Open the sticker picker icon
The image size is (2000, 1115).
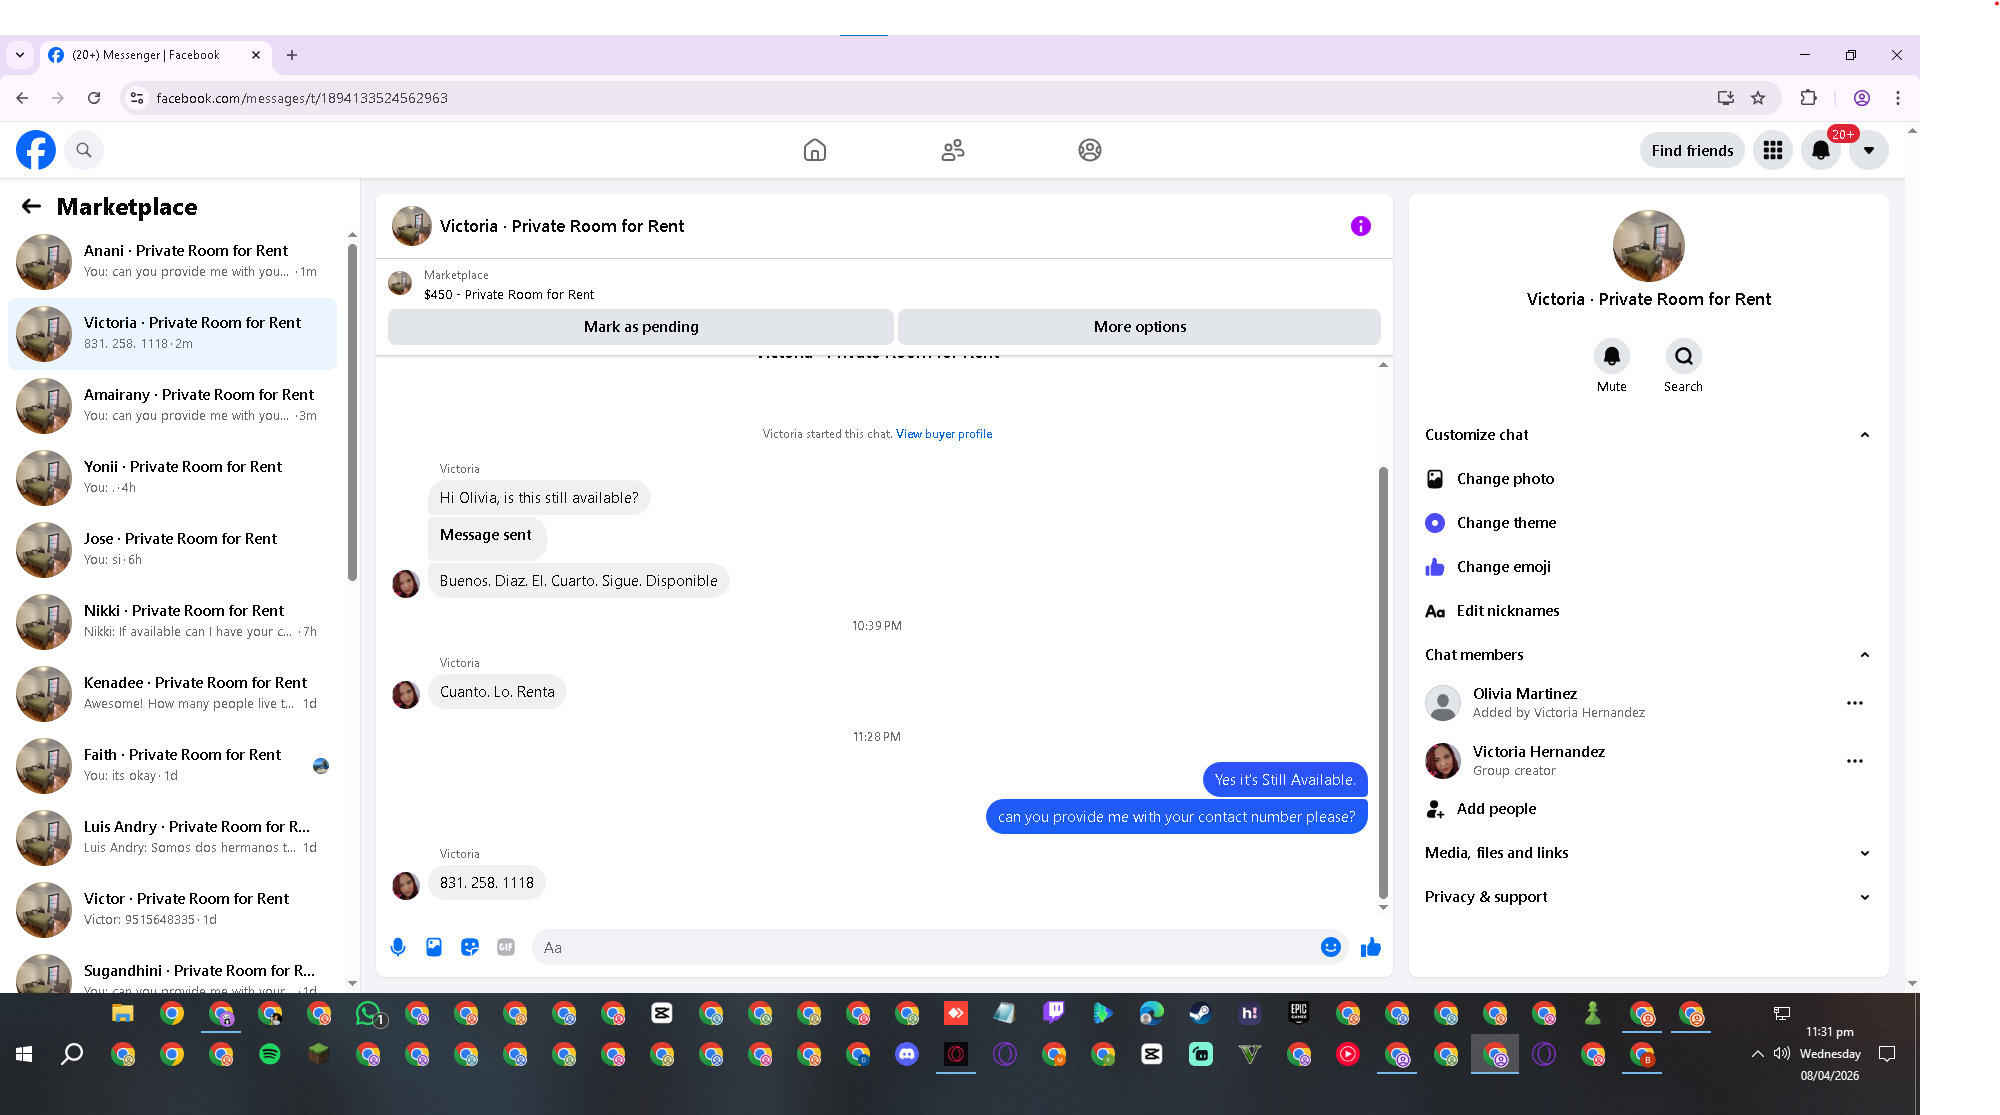click(470, 947)
